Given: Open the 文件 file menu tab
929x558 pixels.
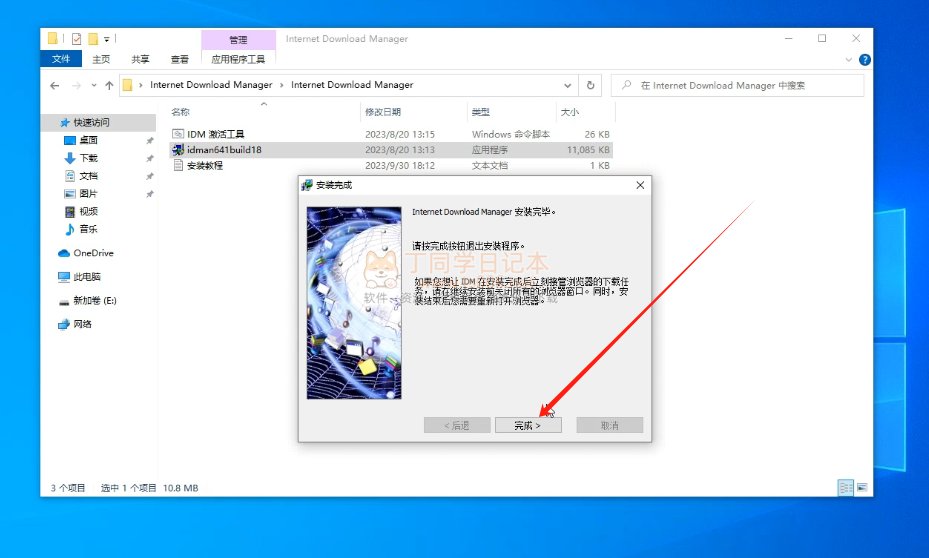Looking at the screenshot, I should (x=60, y=59).
